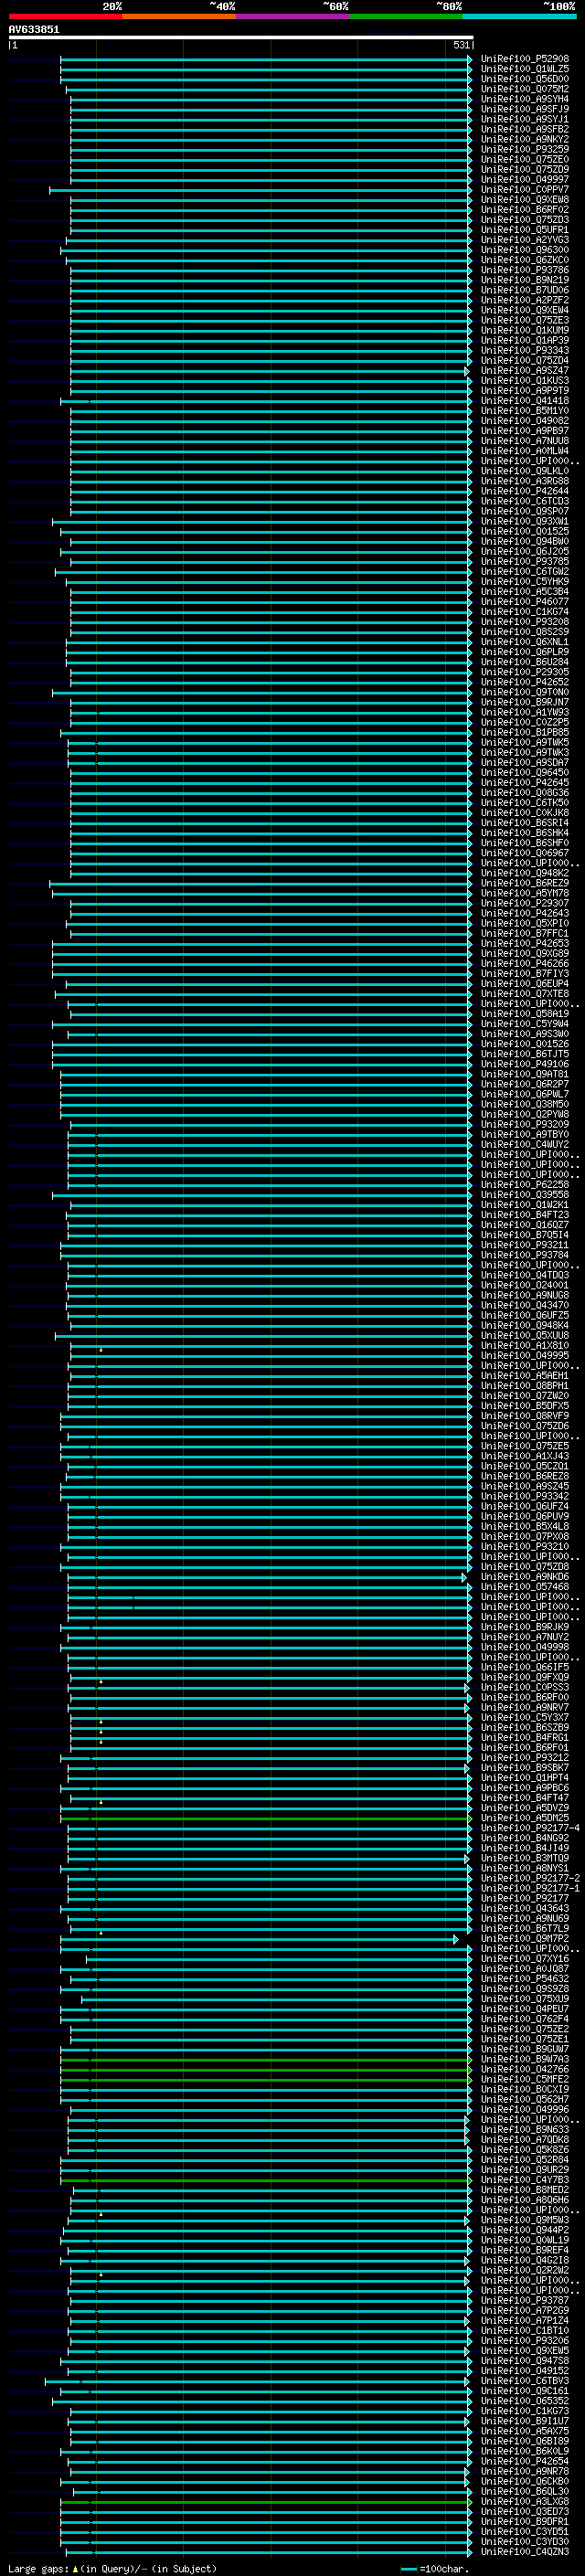Select hit label UniRef100_B4FT23
The width and height of the screenshot is (585, 2576).
(x=525, y=1215)
